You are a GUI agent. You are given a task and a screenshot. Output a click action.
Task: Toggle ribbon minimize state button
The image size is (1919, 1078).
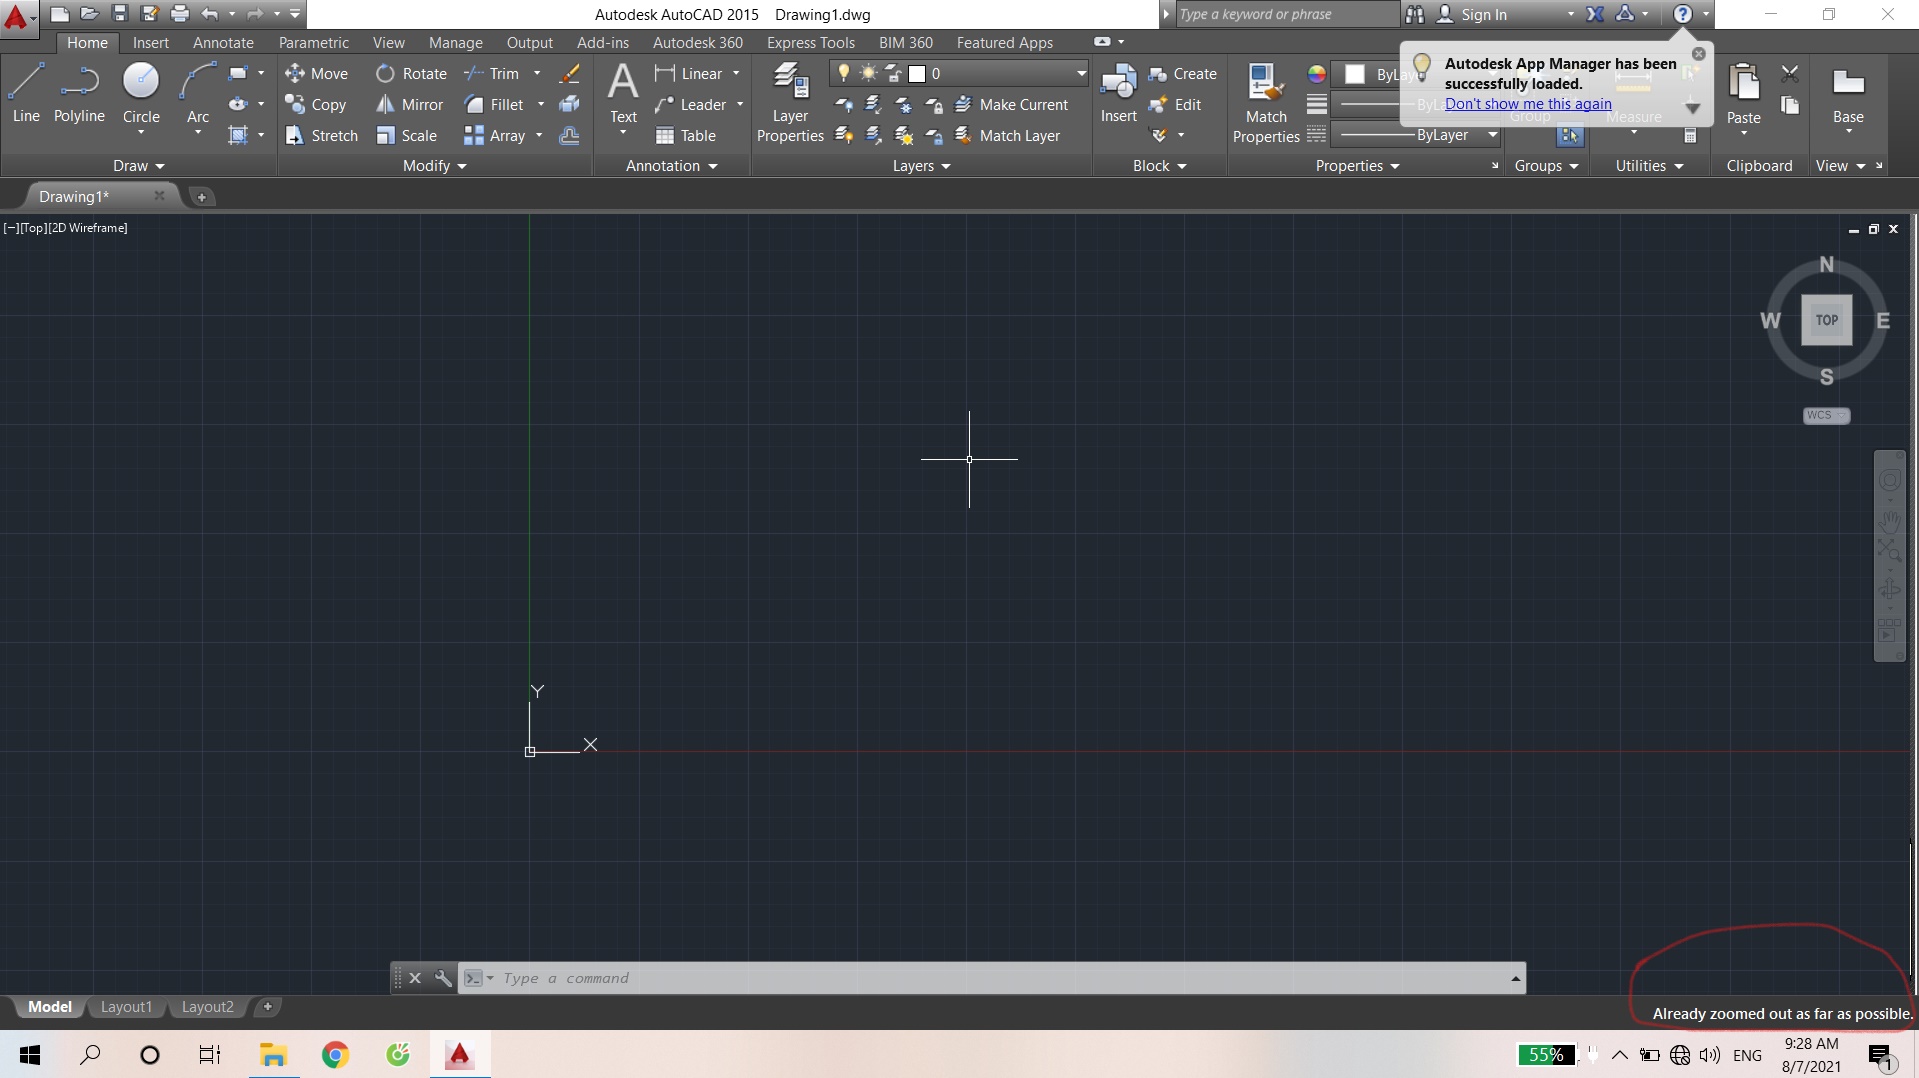pos(1102,42)
